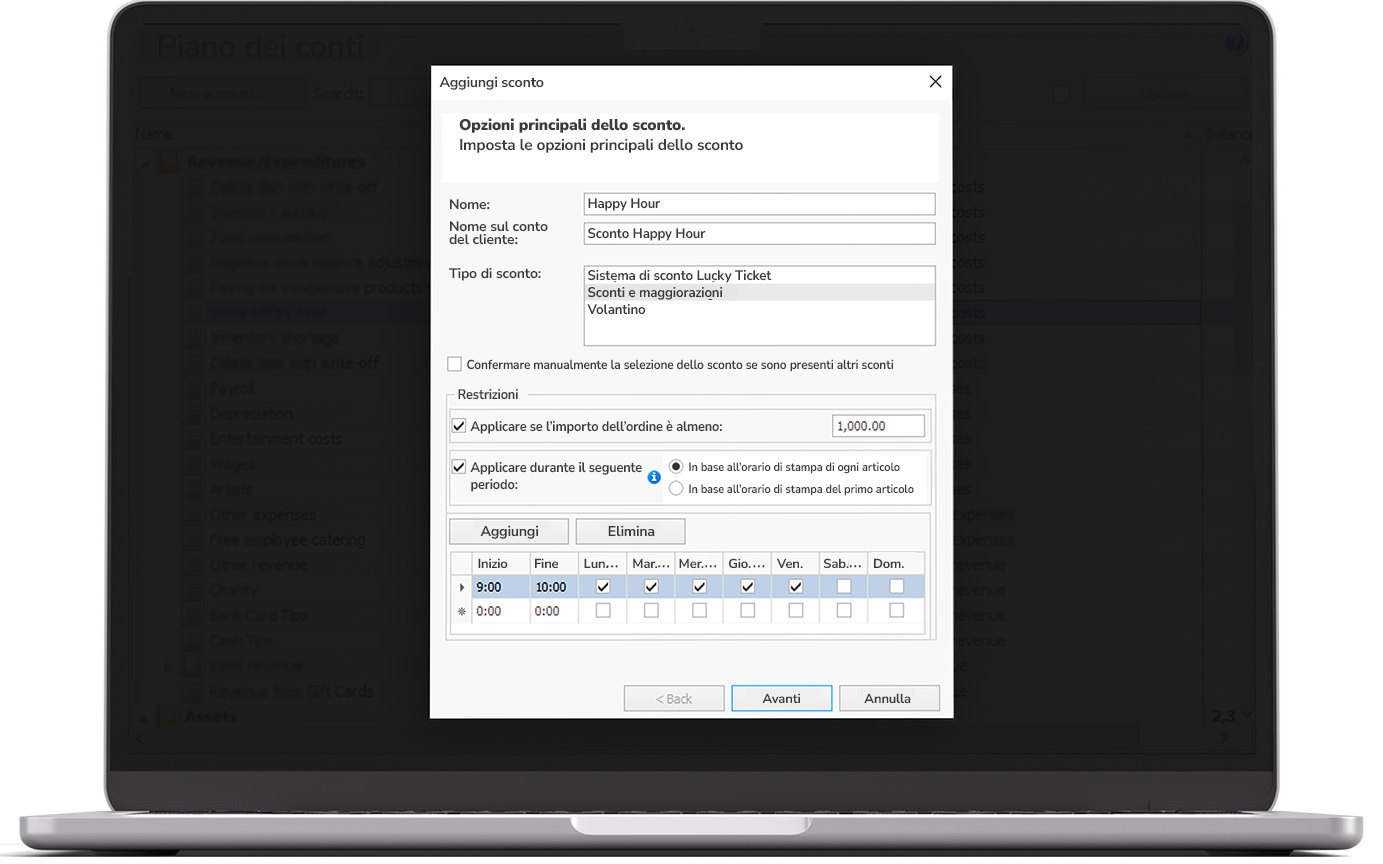The height and width of the screenshot is (864, 1383).
Task: Select print time of each item option
Action: pyautogui.click(x=677, y=467)
